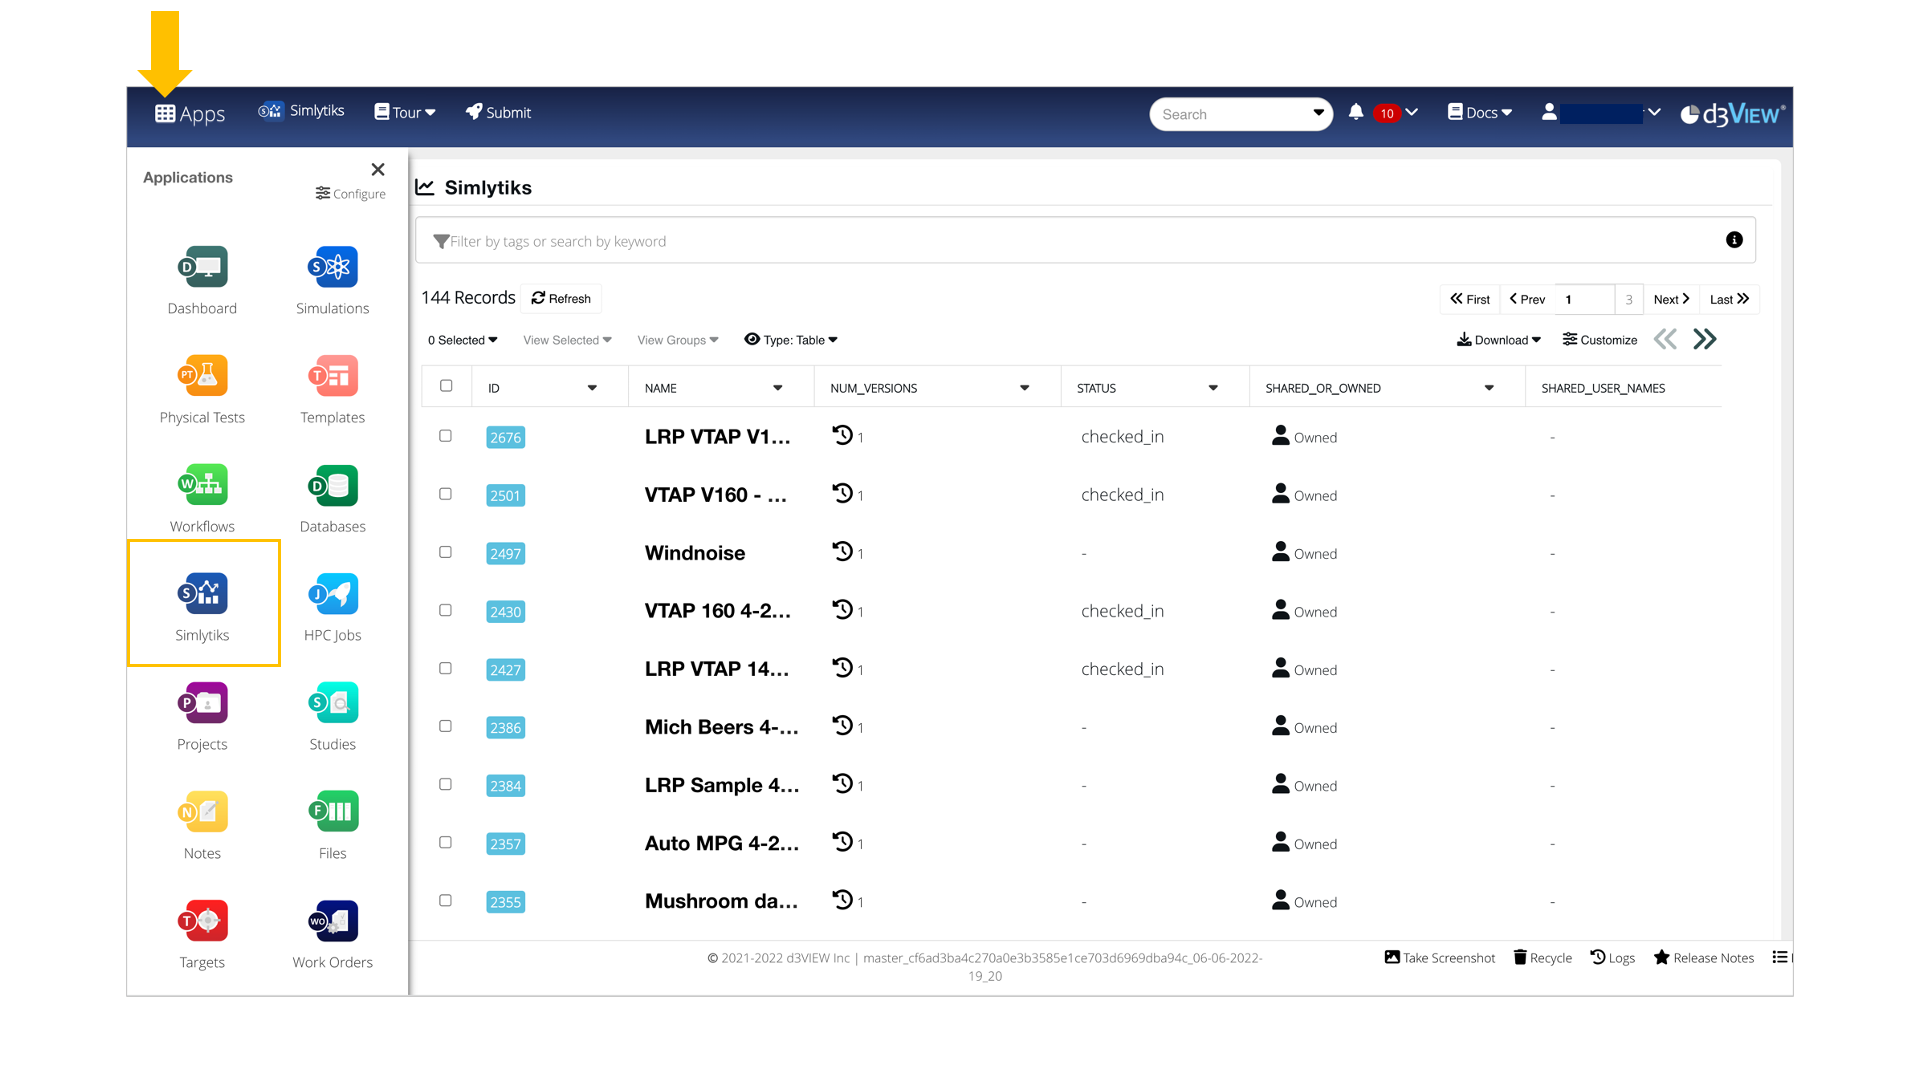Open the Files application
Viewport: 1920px width, 1080px height.
point(332,825)
